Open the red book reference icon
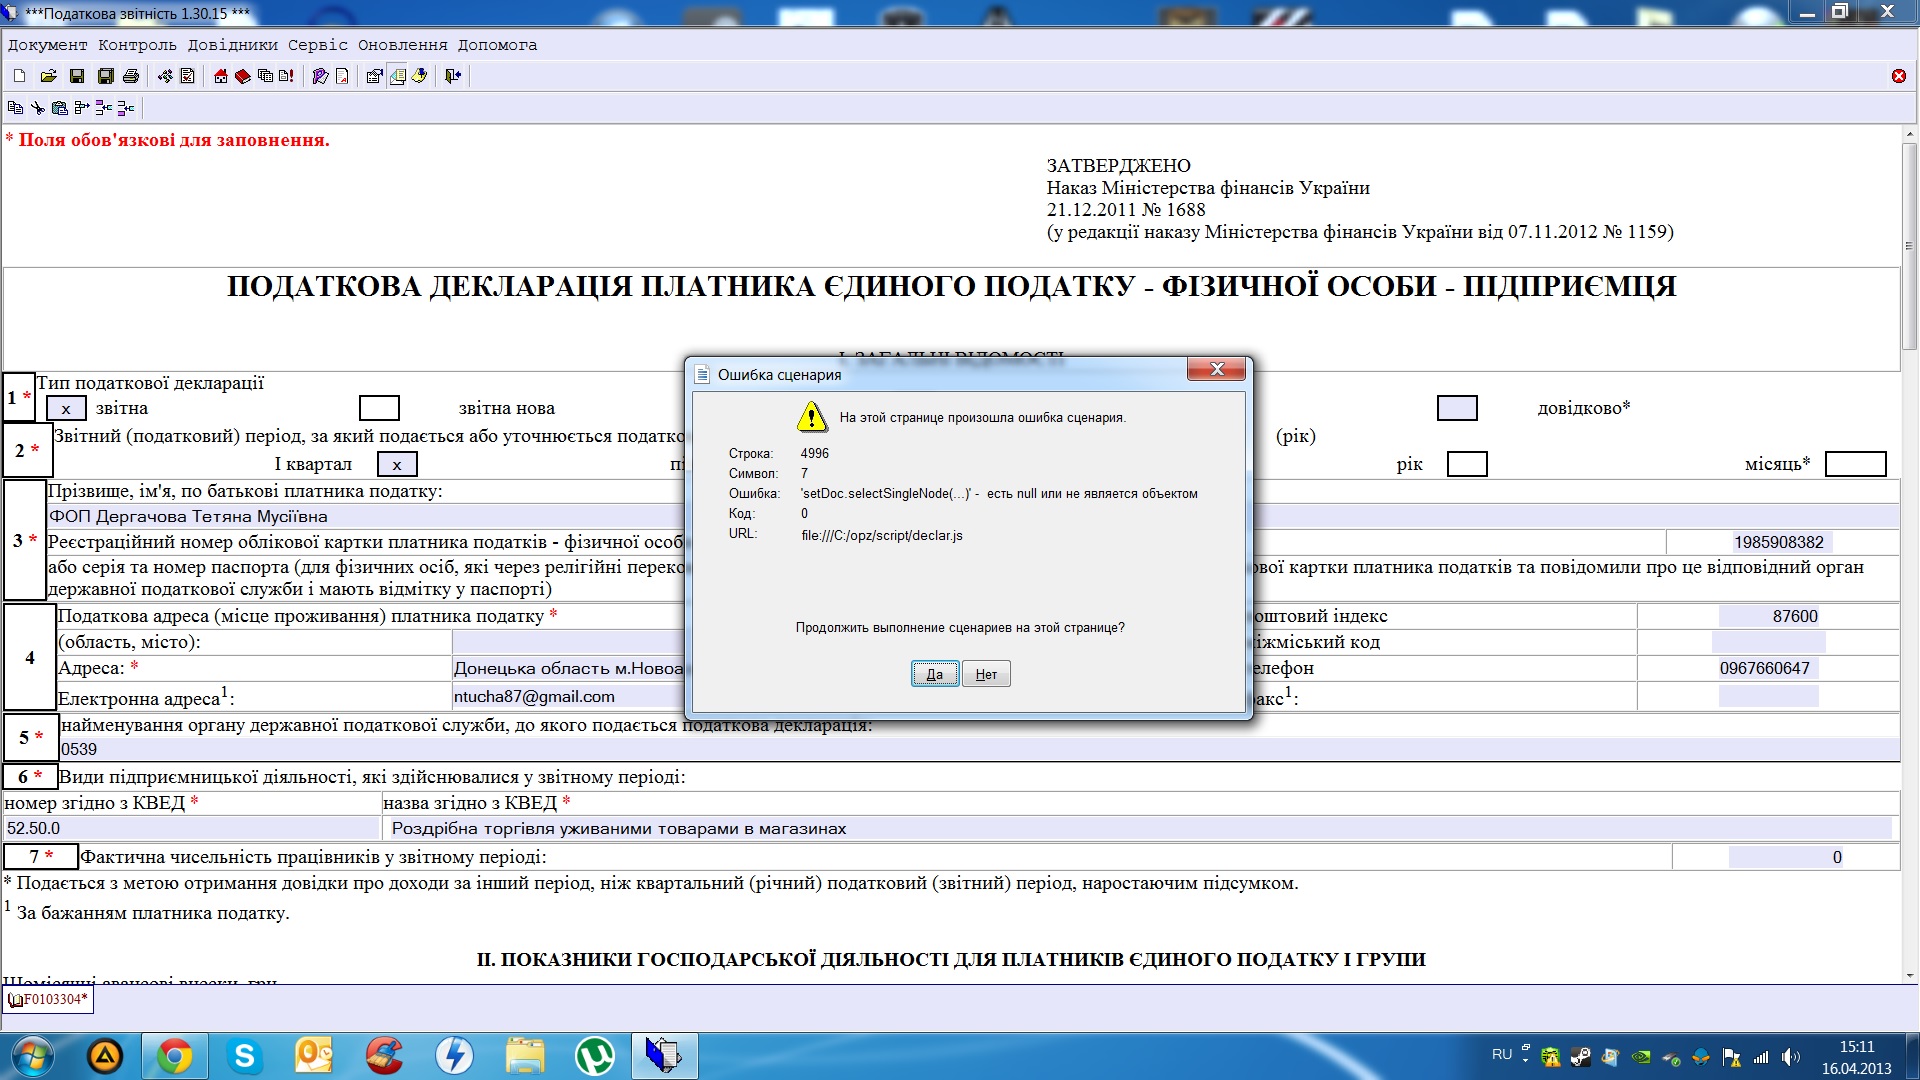Image resolution: width=1920 pixels, height=1080 pixels. 243,76
